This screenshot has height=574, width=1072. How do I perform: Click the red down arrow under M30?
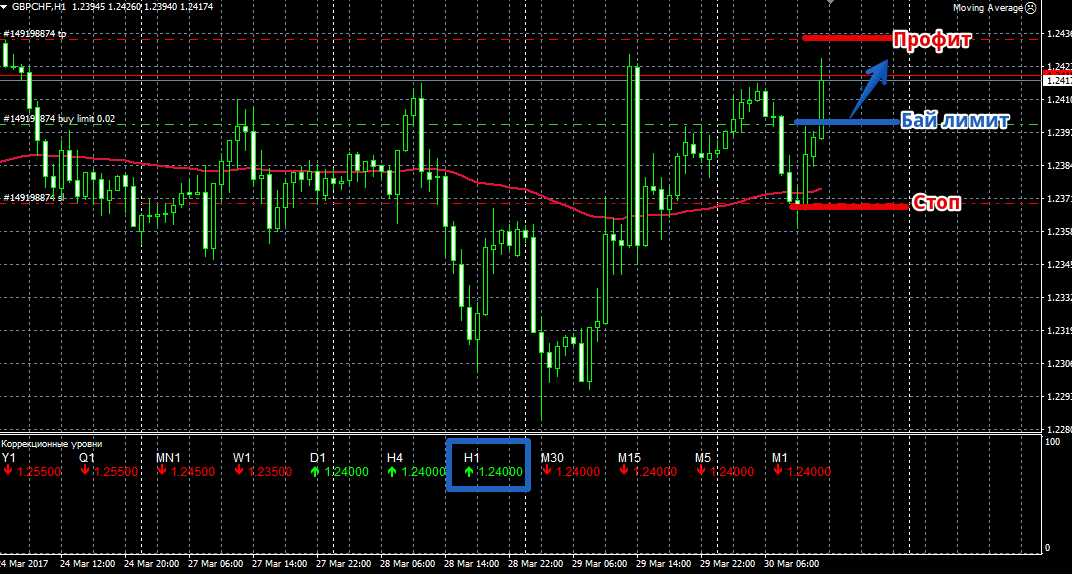pyautogui.click(x=547, y=472)
